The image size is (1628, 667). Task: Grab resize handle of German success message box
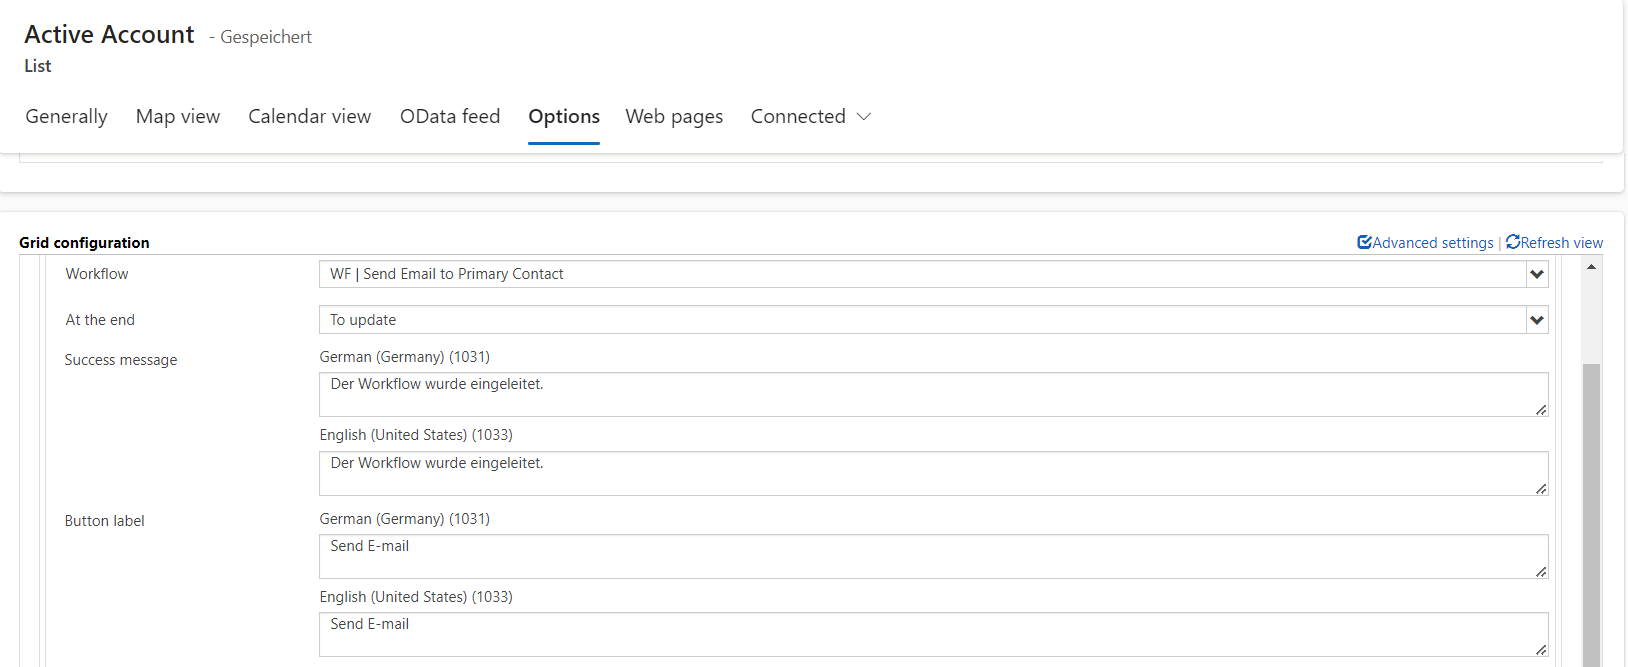coord(1541,410)
